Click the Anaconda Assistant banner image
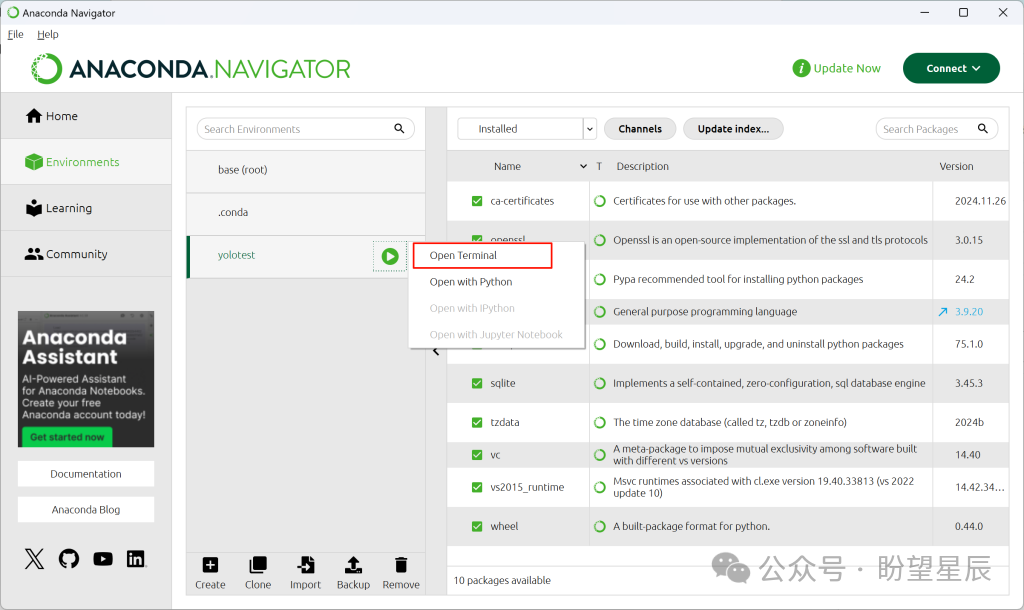Viewport: 1024px width, 610px height. (86, 379)
